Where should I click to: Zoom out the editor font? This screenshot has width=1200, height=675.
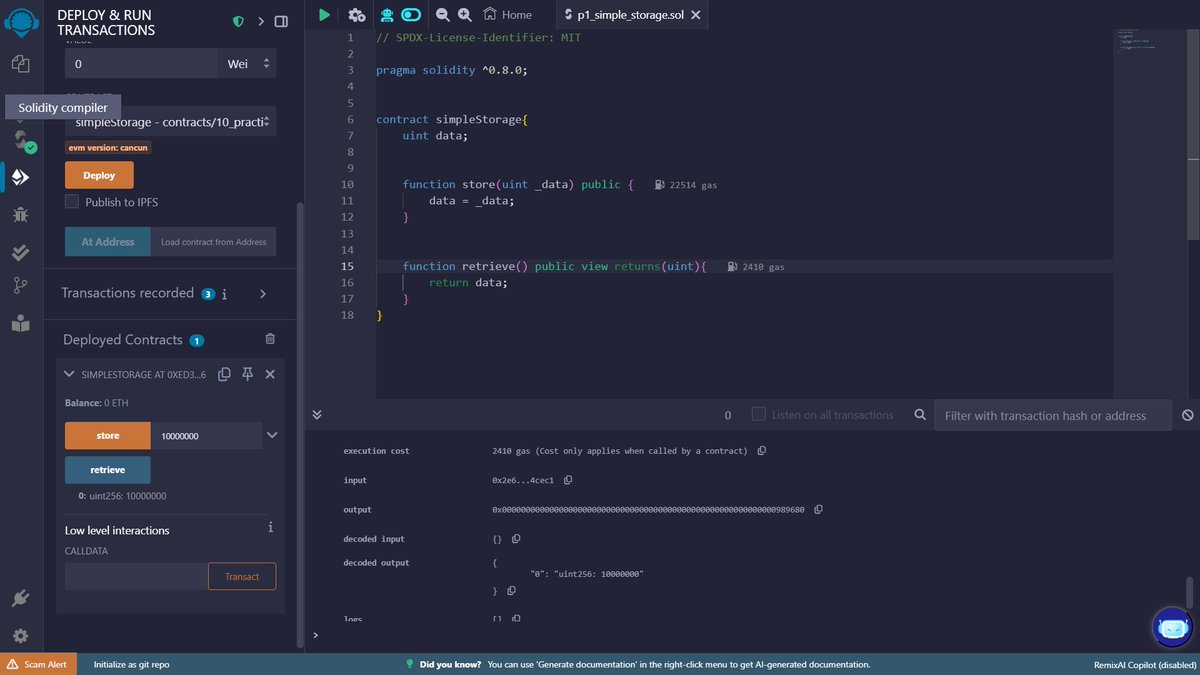(x=443, y=15)
